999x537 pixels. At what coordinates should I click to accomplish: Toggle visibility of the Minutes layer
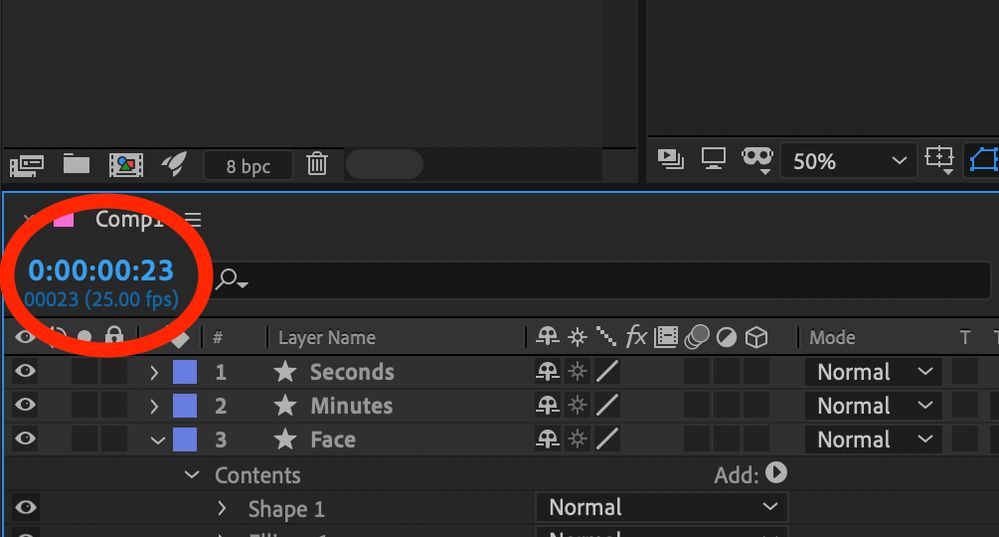tap(25, 406)
